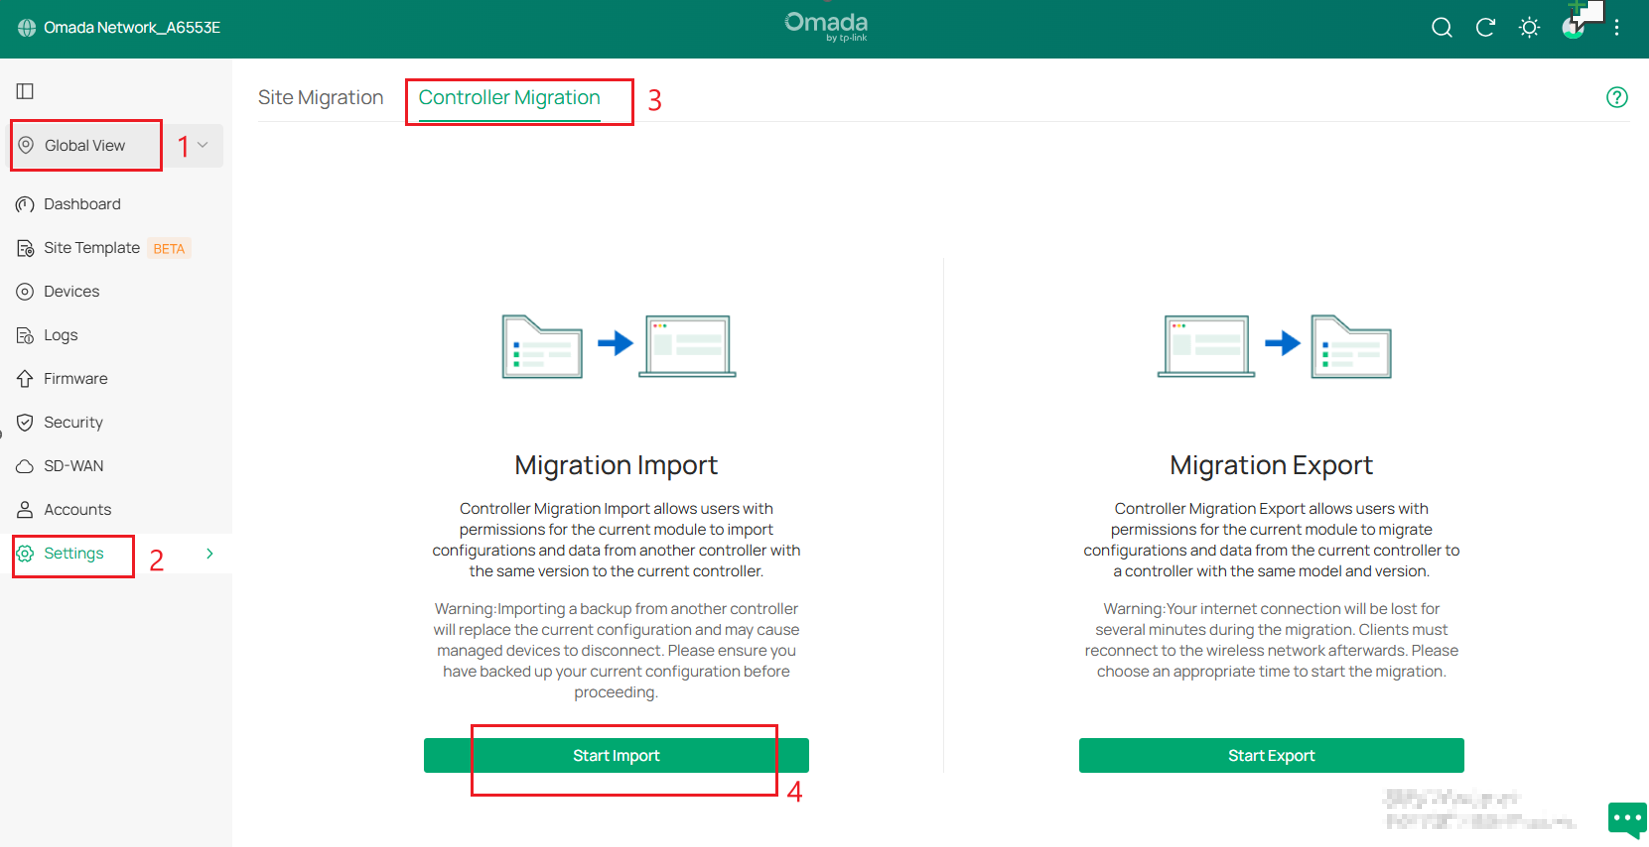Screen dimensions: 1649x847
Task: Click the refresh icon in header
Action: point(1485,28)
